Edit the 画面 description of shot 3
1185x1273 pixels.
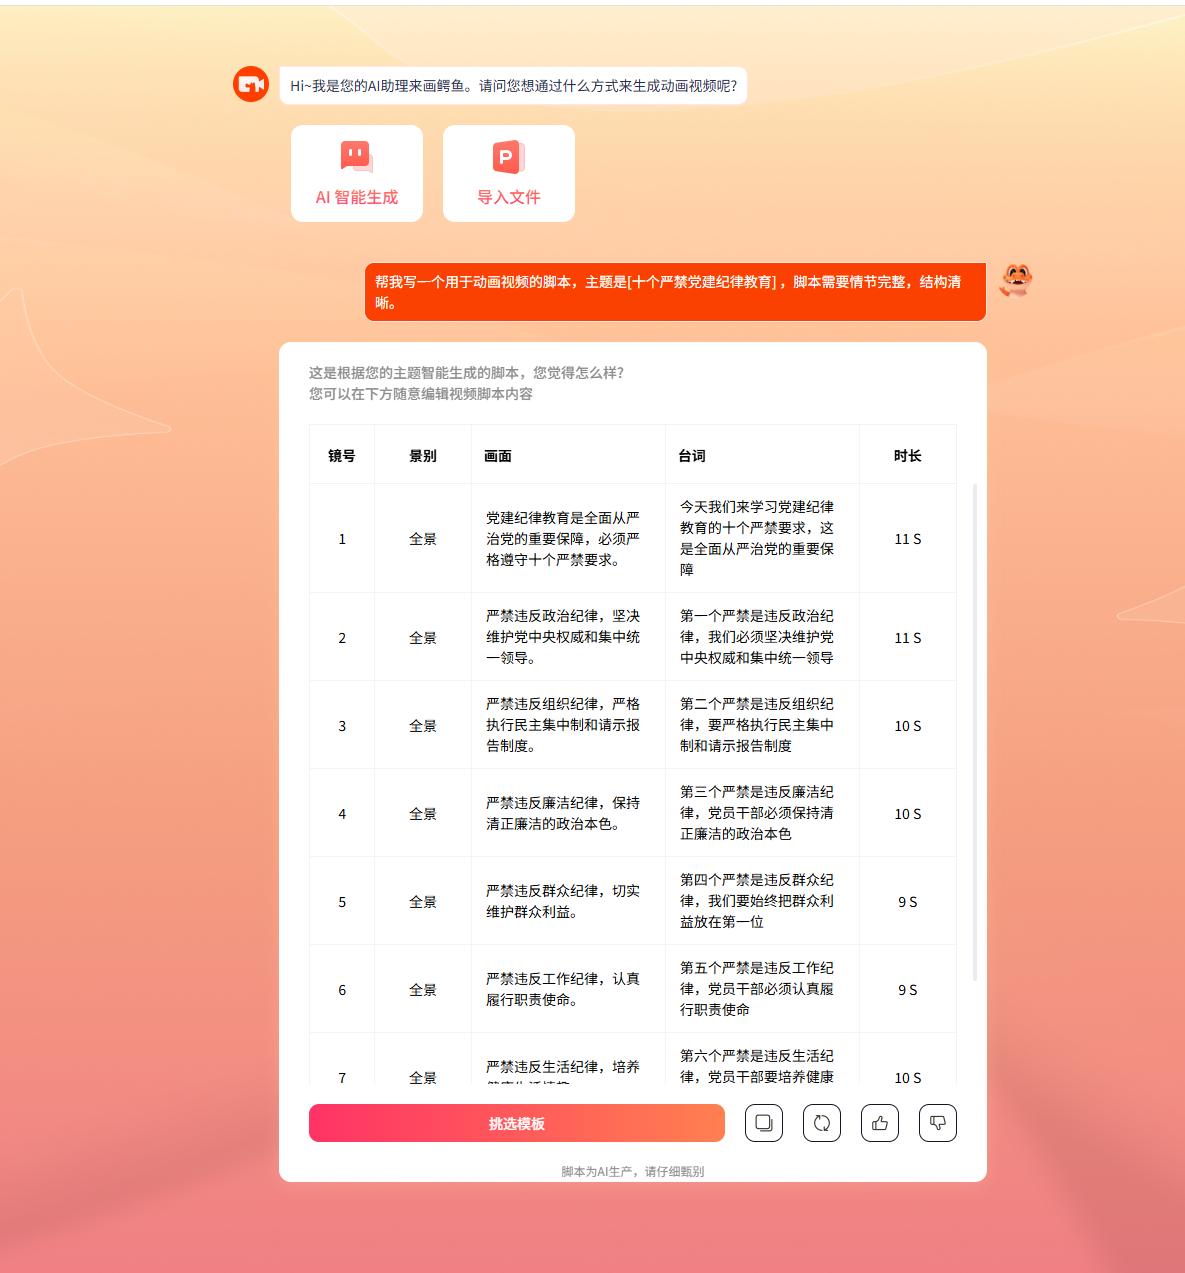567,725
